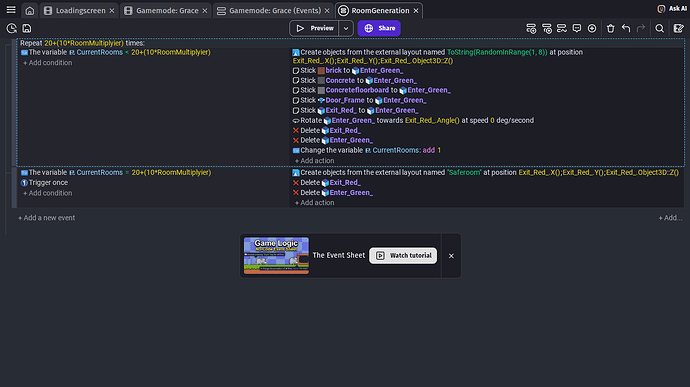The width and height of the screenshot is (690, 387).
Task: Select CurrentRooms equals condition
Action: click(116, 173)
